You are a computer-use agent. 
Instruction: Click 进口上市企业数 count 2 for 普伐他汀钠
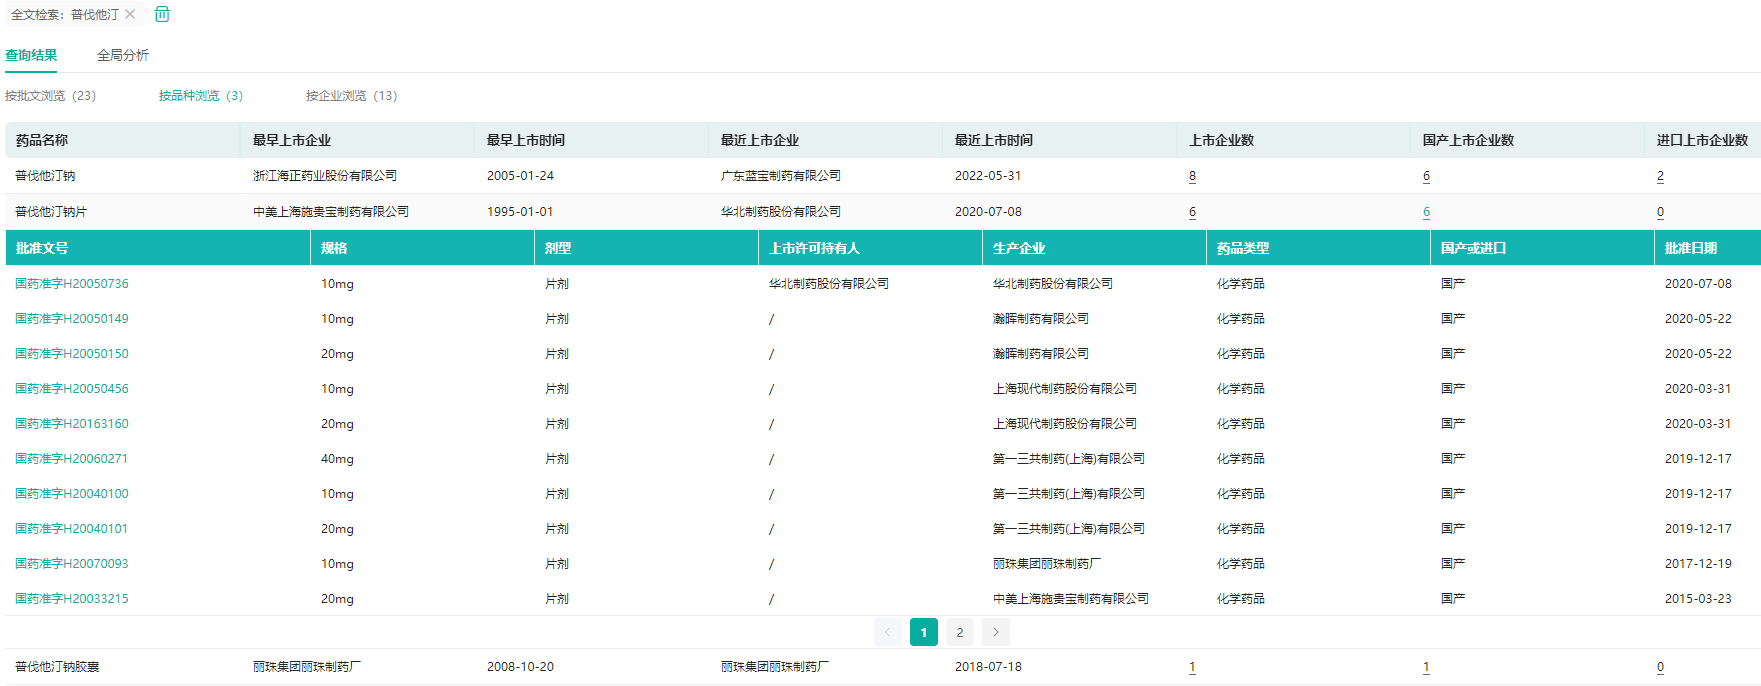1660,176
